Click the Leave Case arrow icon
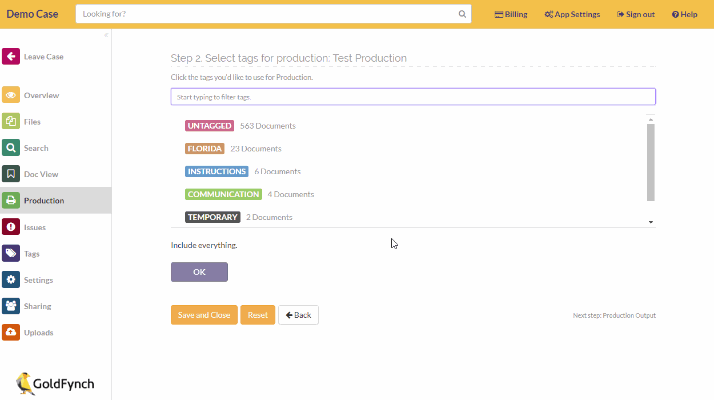This screenshot has width=714, height=400. coord(11,56)
